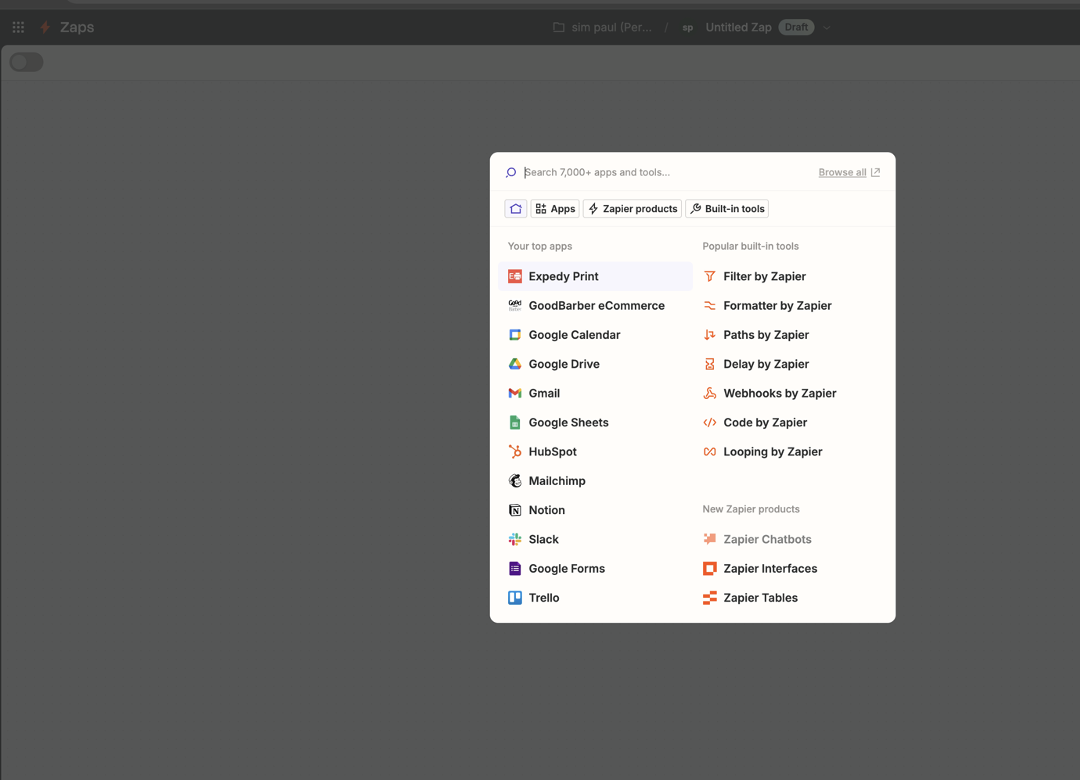Click the Webhooks by Zapier icon
Viewport: 1080px width, 780px height.
710,393
